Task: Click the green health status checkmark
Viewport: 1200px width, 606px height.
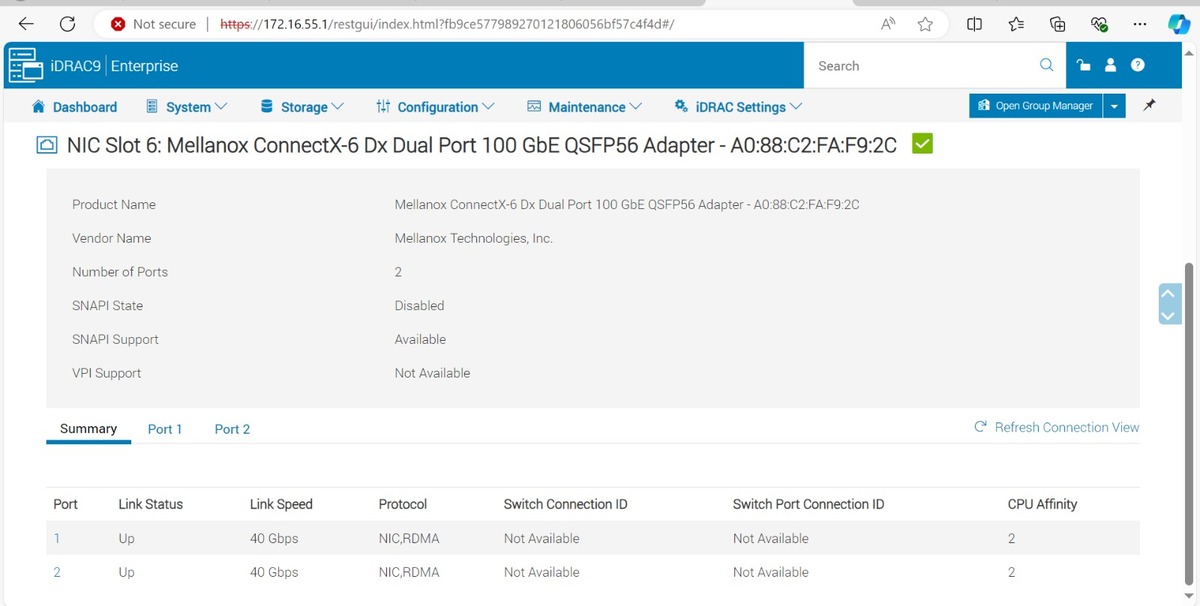Action: [922, 145]
